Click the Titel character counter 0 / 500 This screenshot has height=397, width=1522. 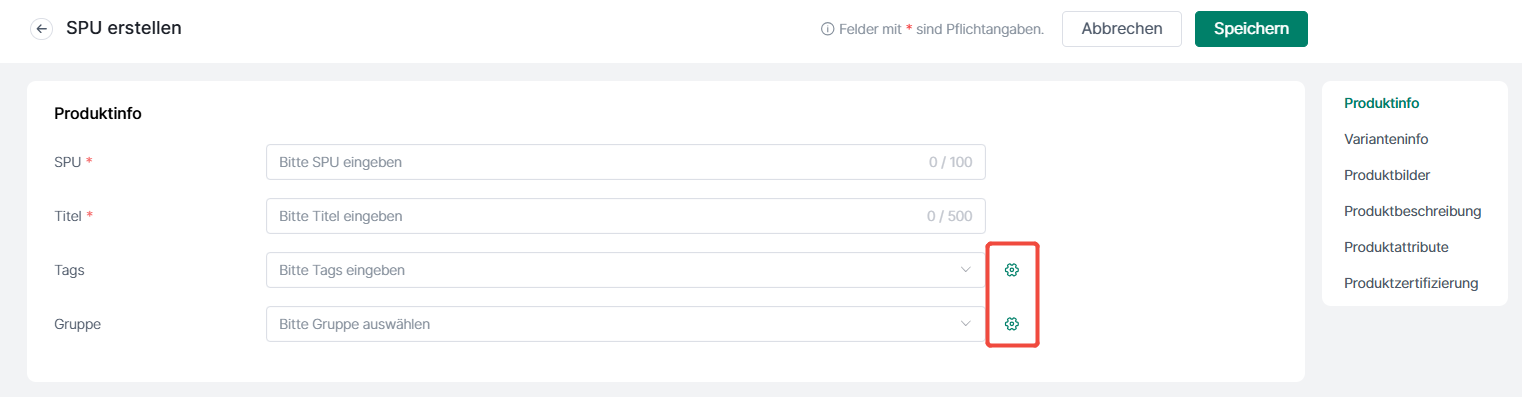(x=949, y=216)
